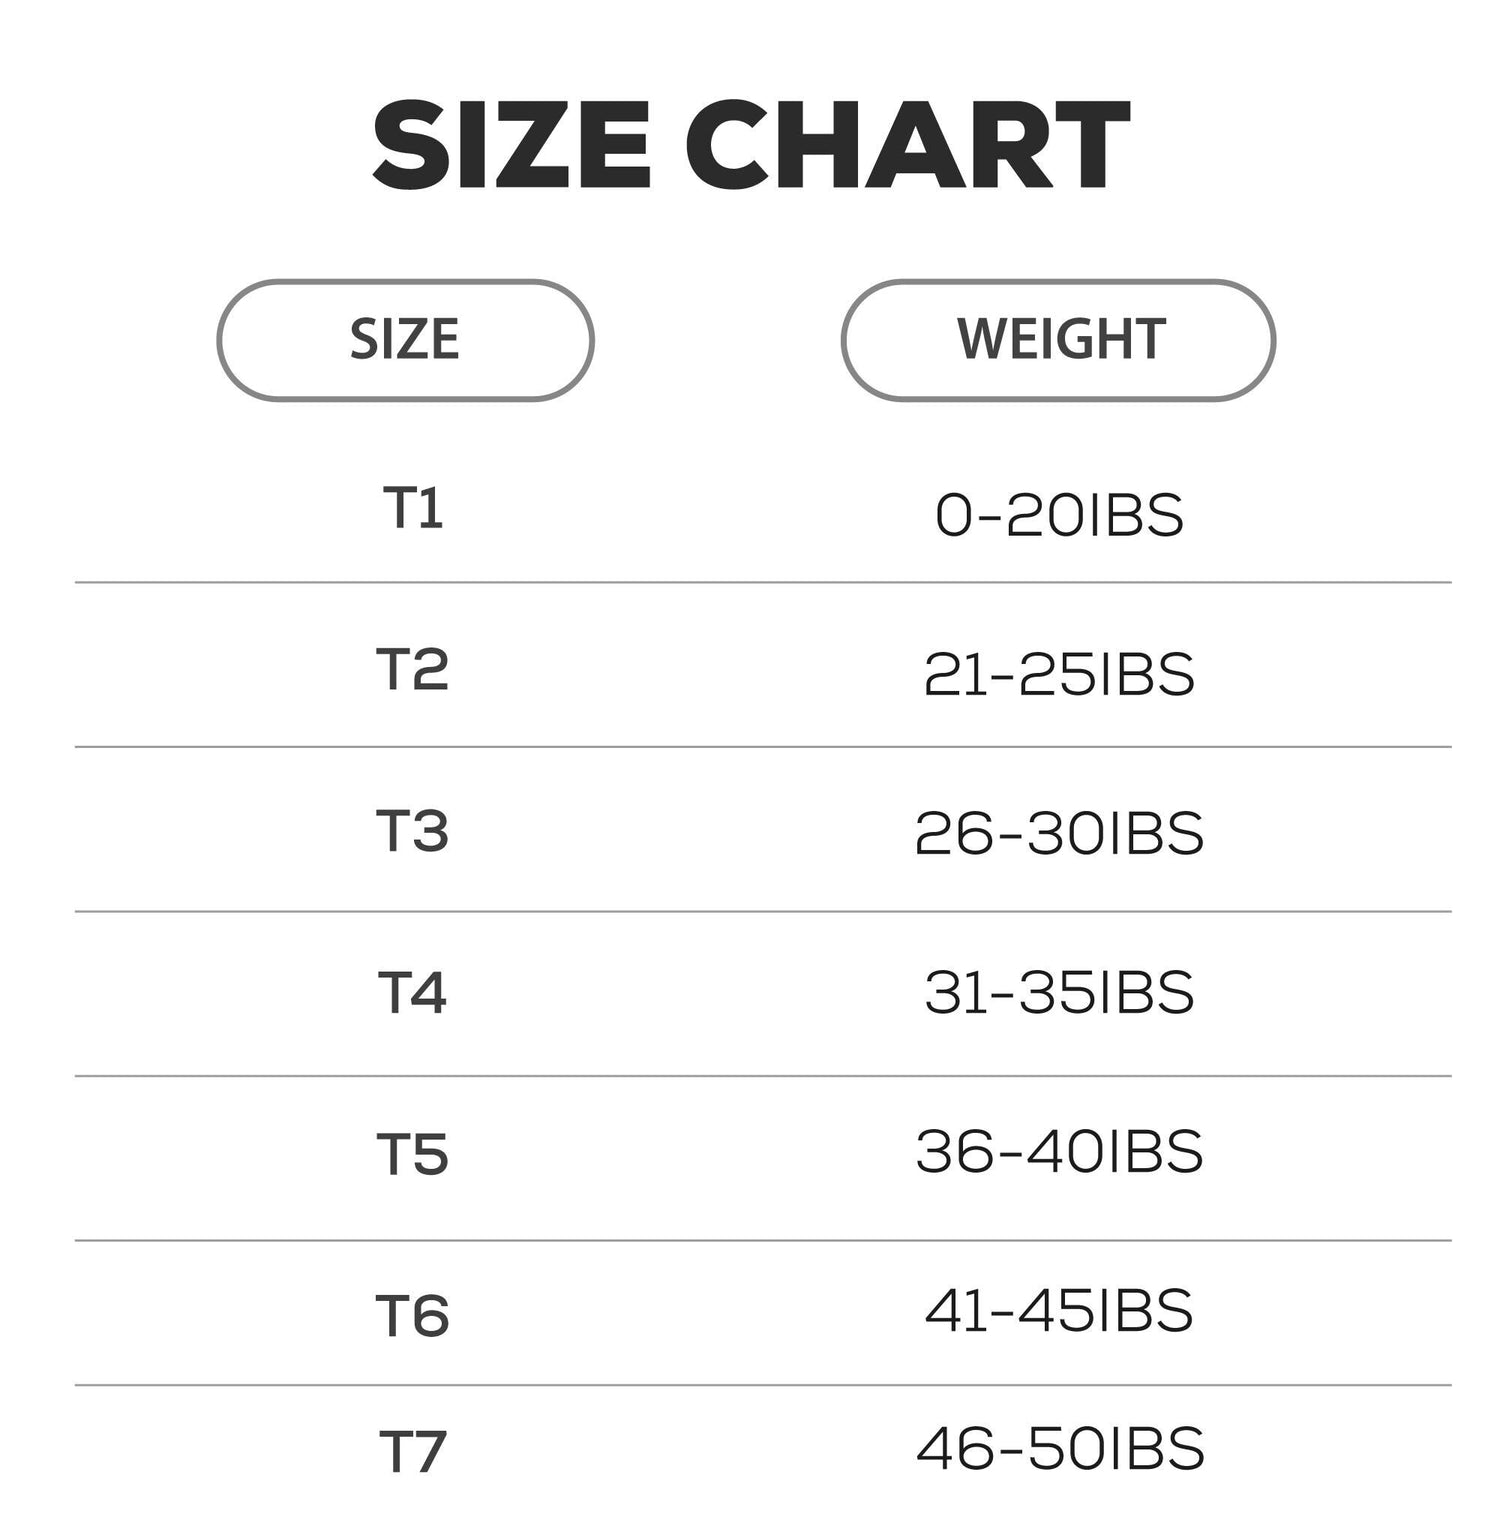The width and height of the screenshot is (1500, 1529).
Task: Select the SIZE column header pill
Action: 405,340
